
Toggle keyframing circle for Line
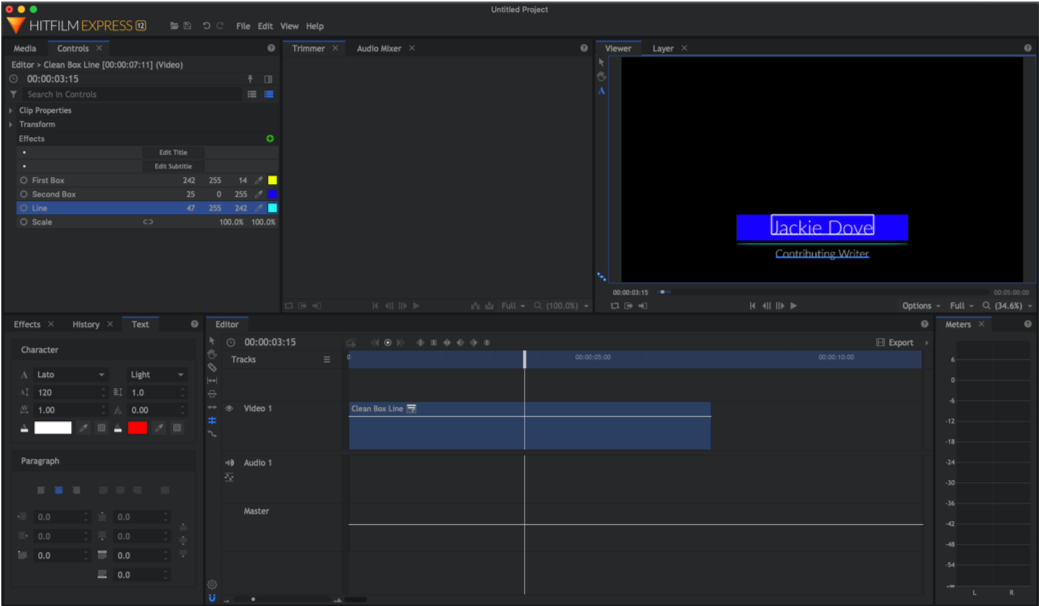click(24, 208)
